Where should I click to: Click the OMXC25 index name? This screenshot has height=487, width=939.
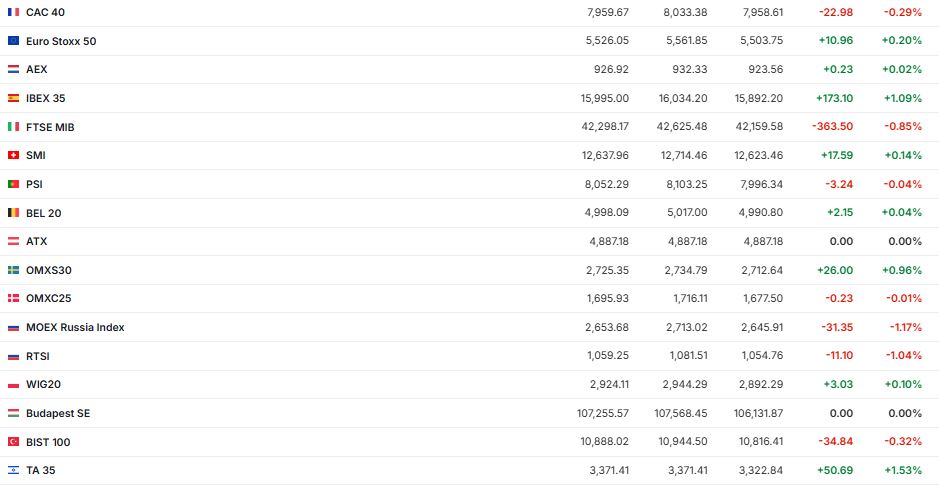(49, 298)
